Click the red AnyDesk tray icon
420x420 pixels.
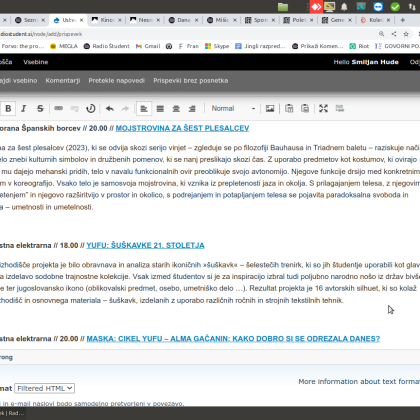316,7
